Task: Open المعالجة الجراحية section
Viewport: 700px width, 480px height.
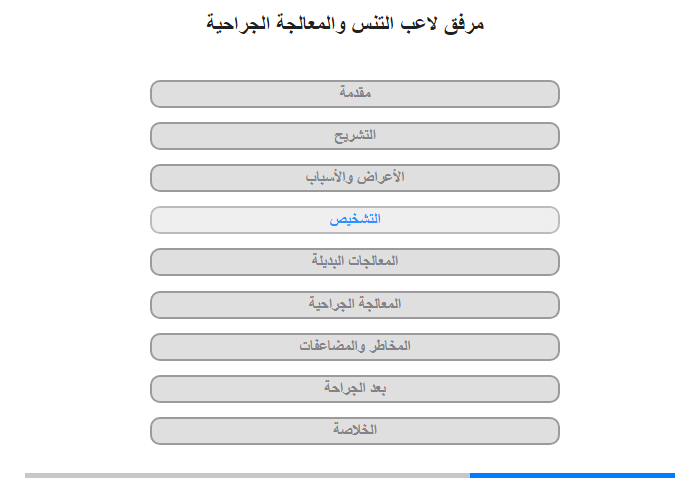Action: 355,305
